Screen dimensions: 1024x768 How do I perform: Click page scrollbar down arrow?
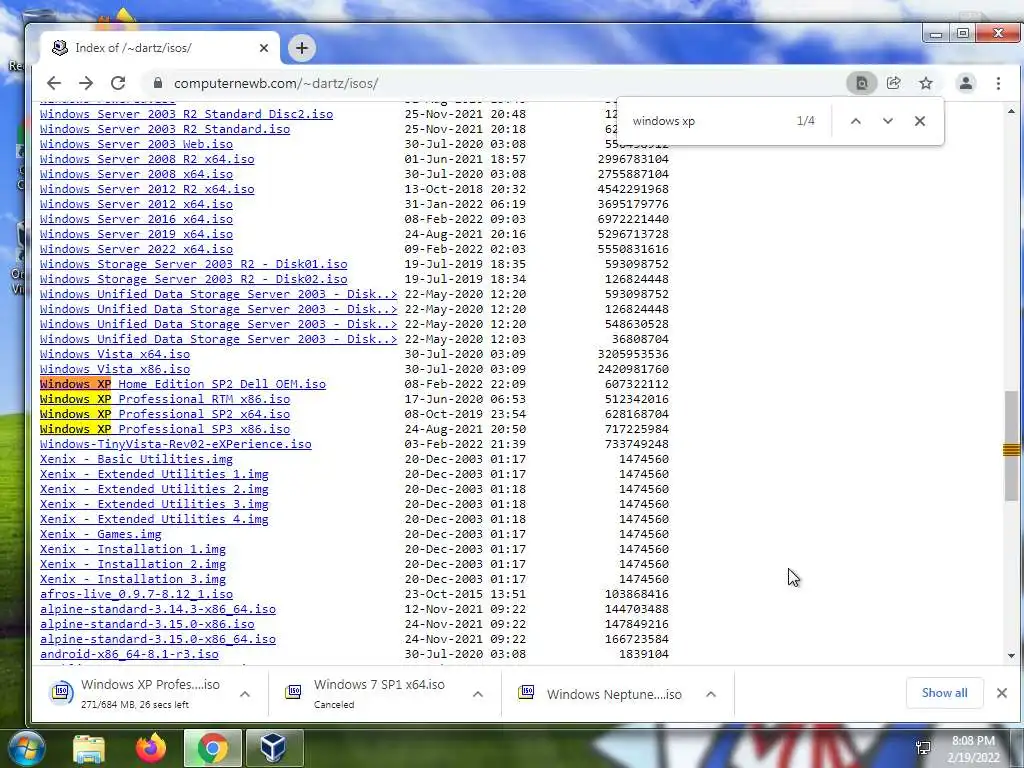pos(1012,655)
